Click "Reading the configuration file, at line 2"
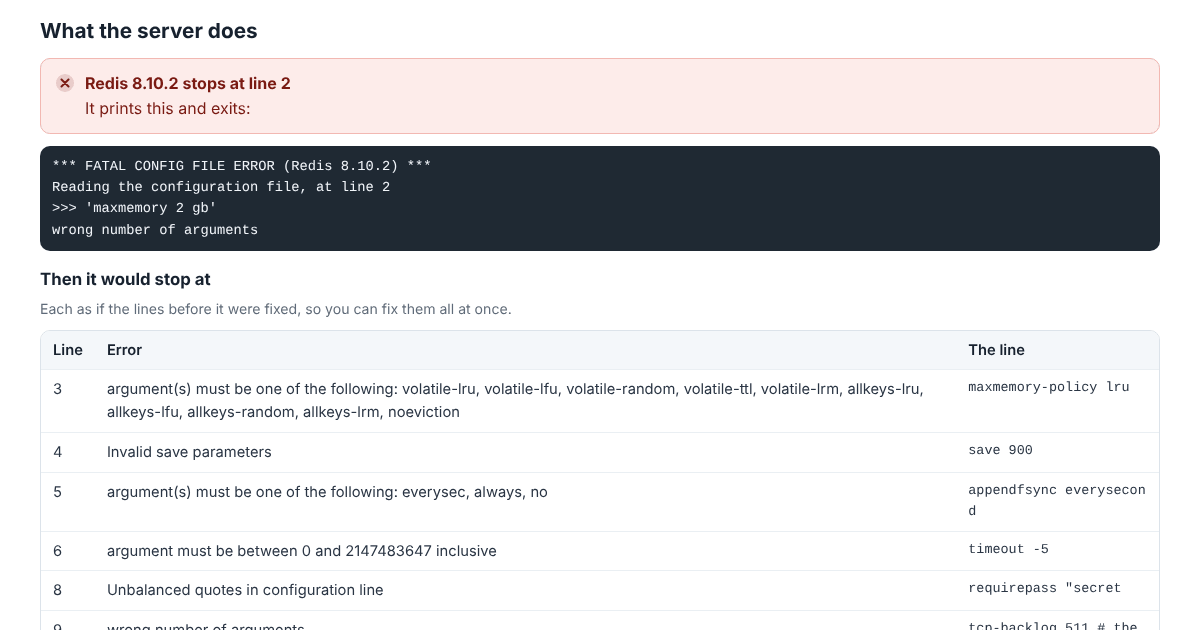1200x630 pixels. (x=221, y=187)
